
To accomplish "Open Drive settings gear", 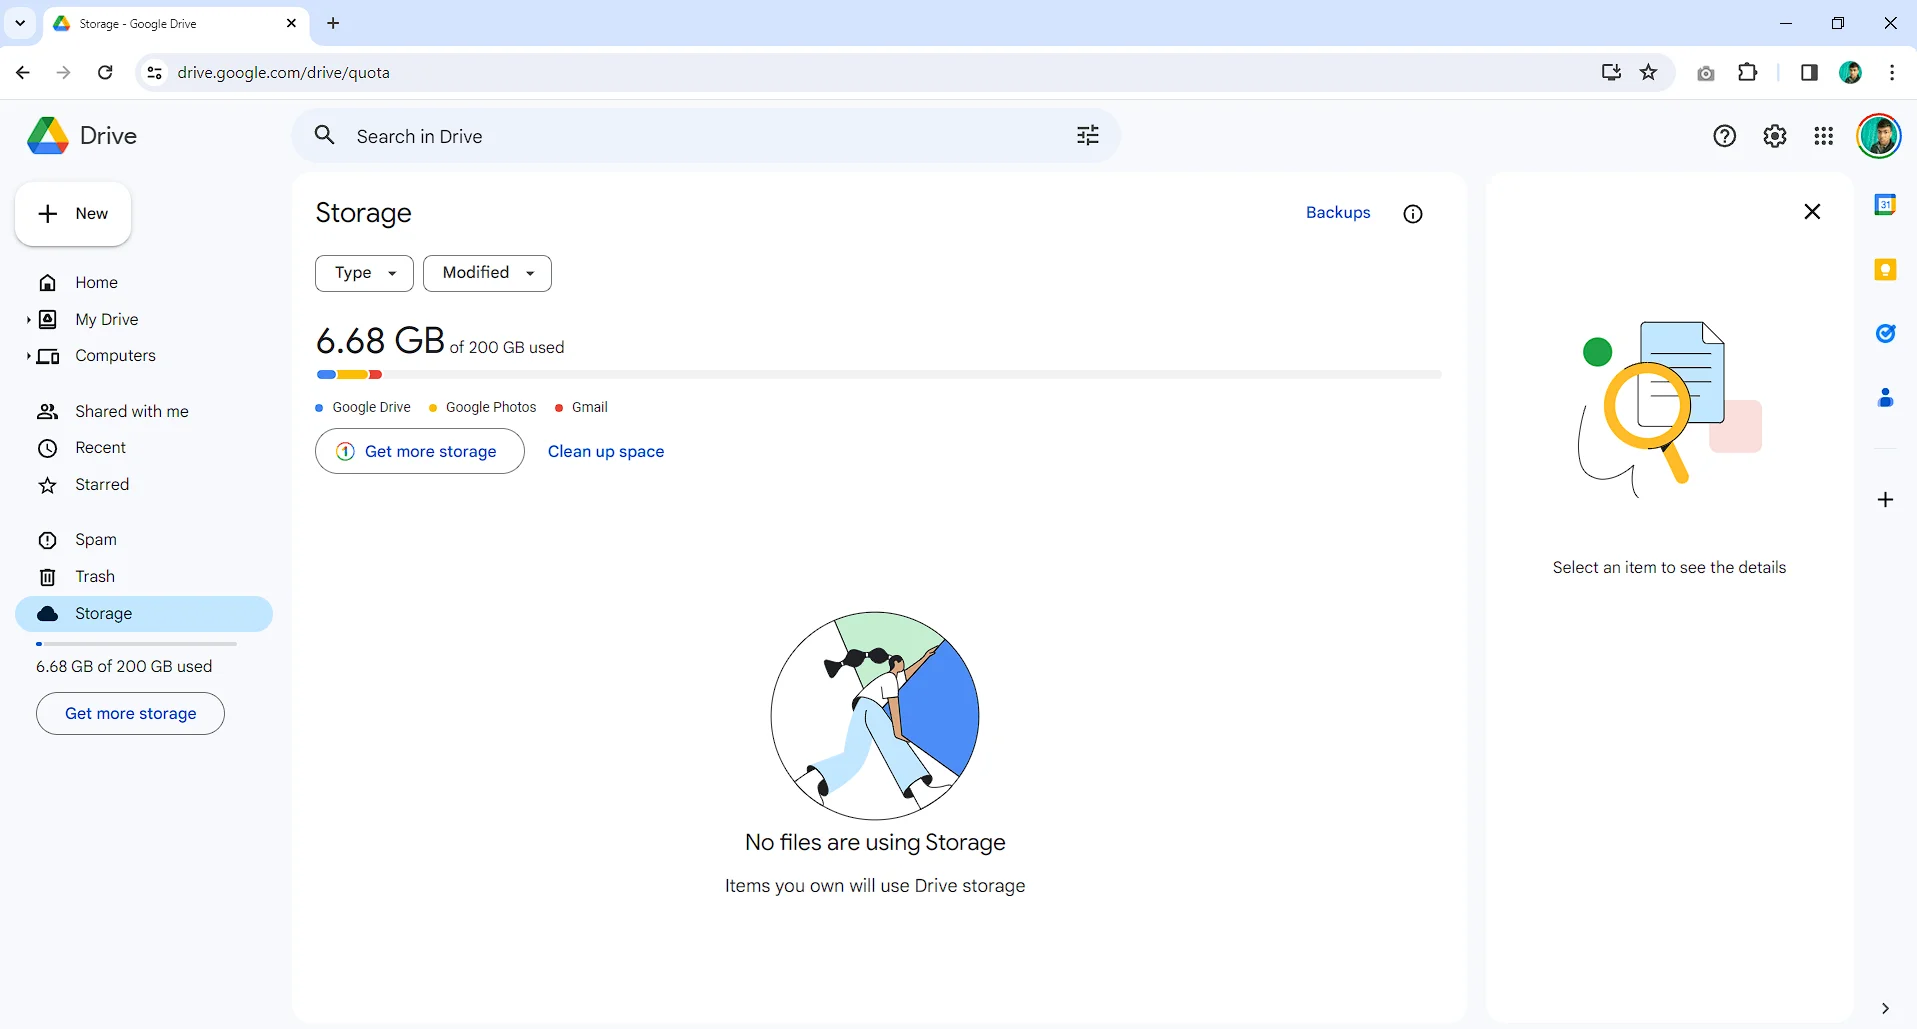I will point(1775,135).
